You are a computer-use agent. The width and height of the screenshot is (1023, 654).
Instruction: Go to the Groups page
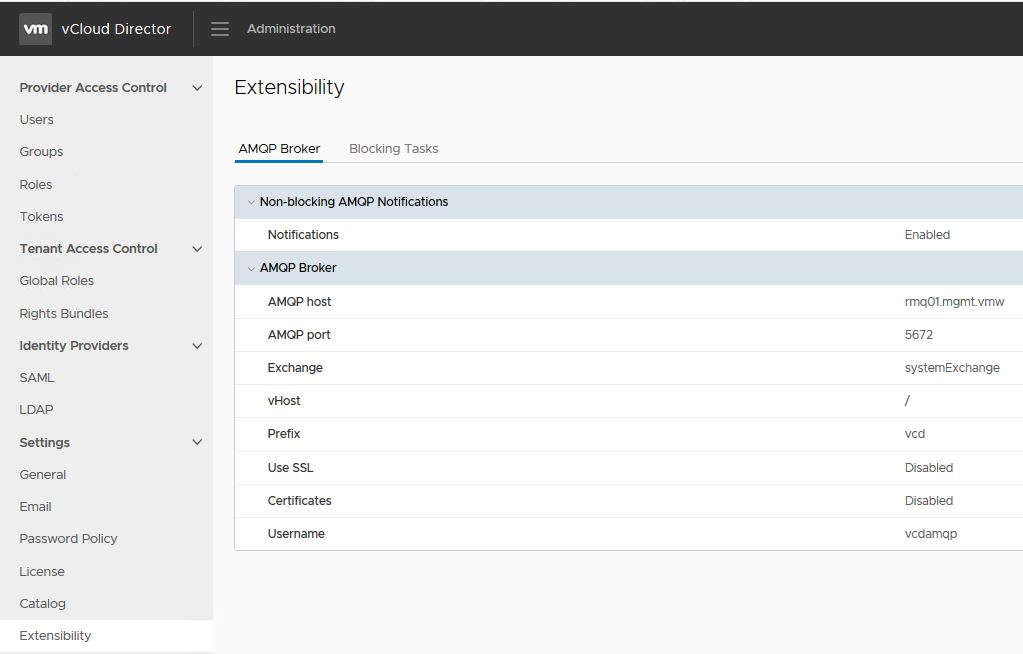(41, 152)
